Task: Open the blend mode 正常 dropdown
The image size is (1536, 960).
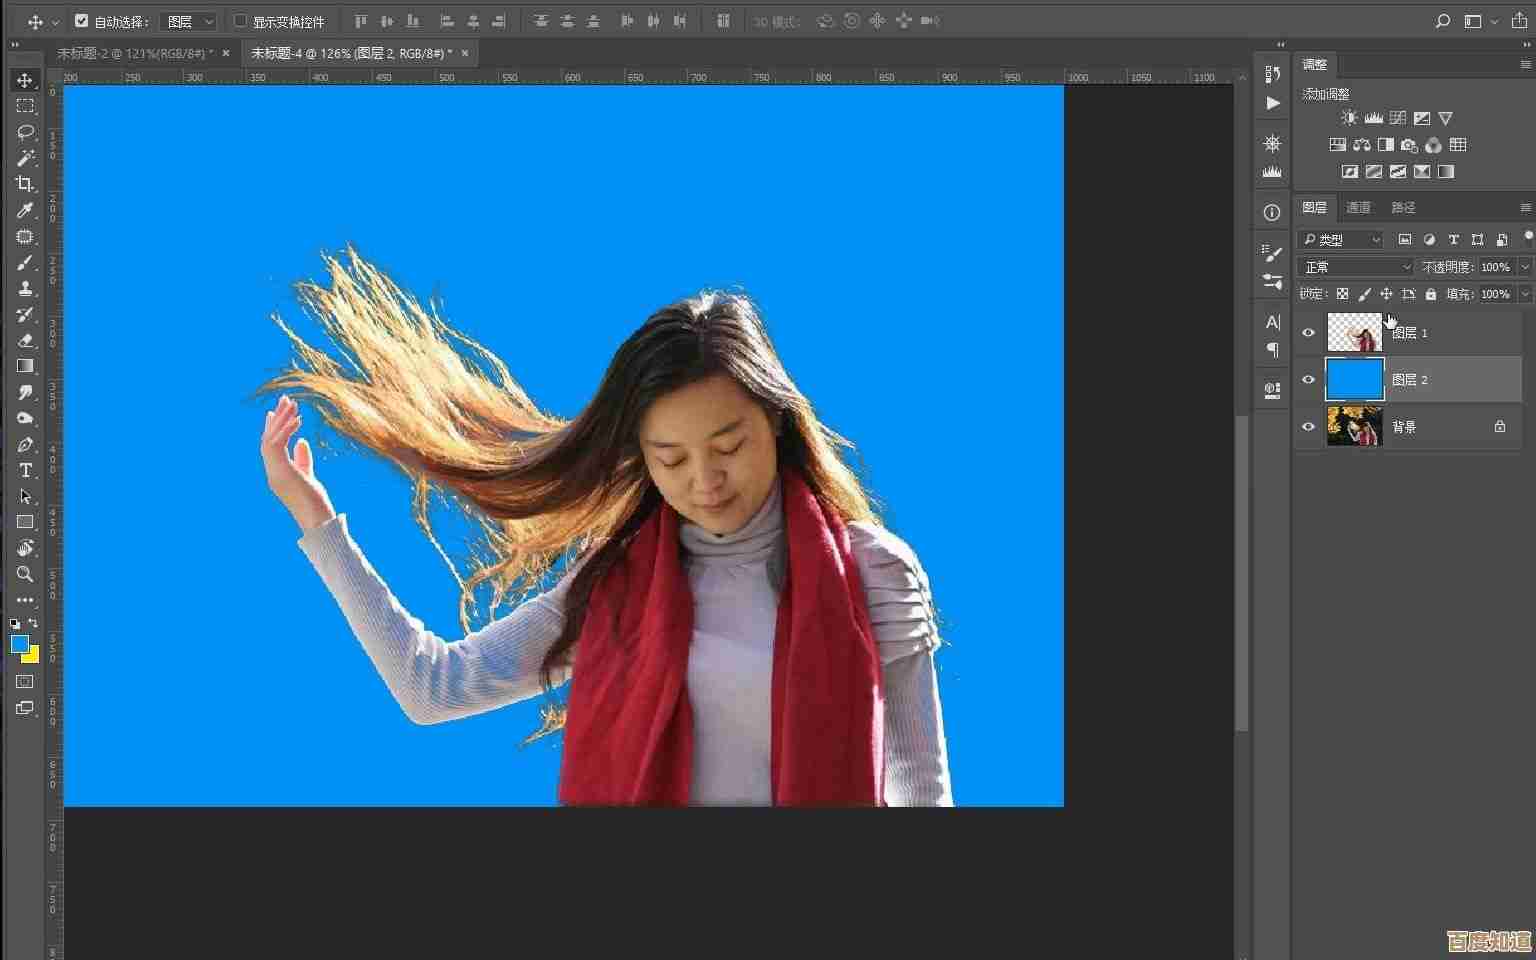Action: (1356, 267)
